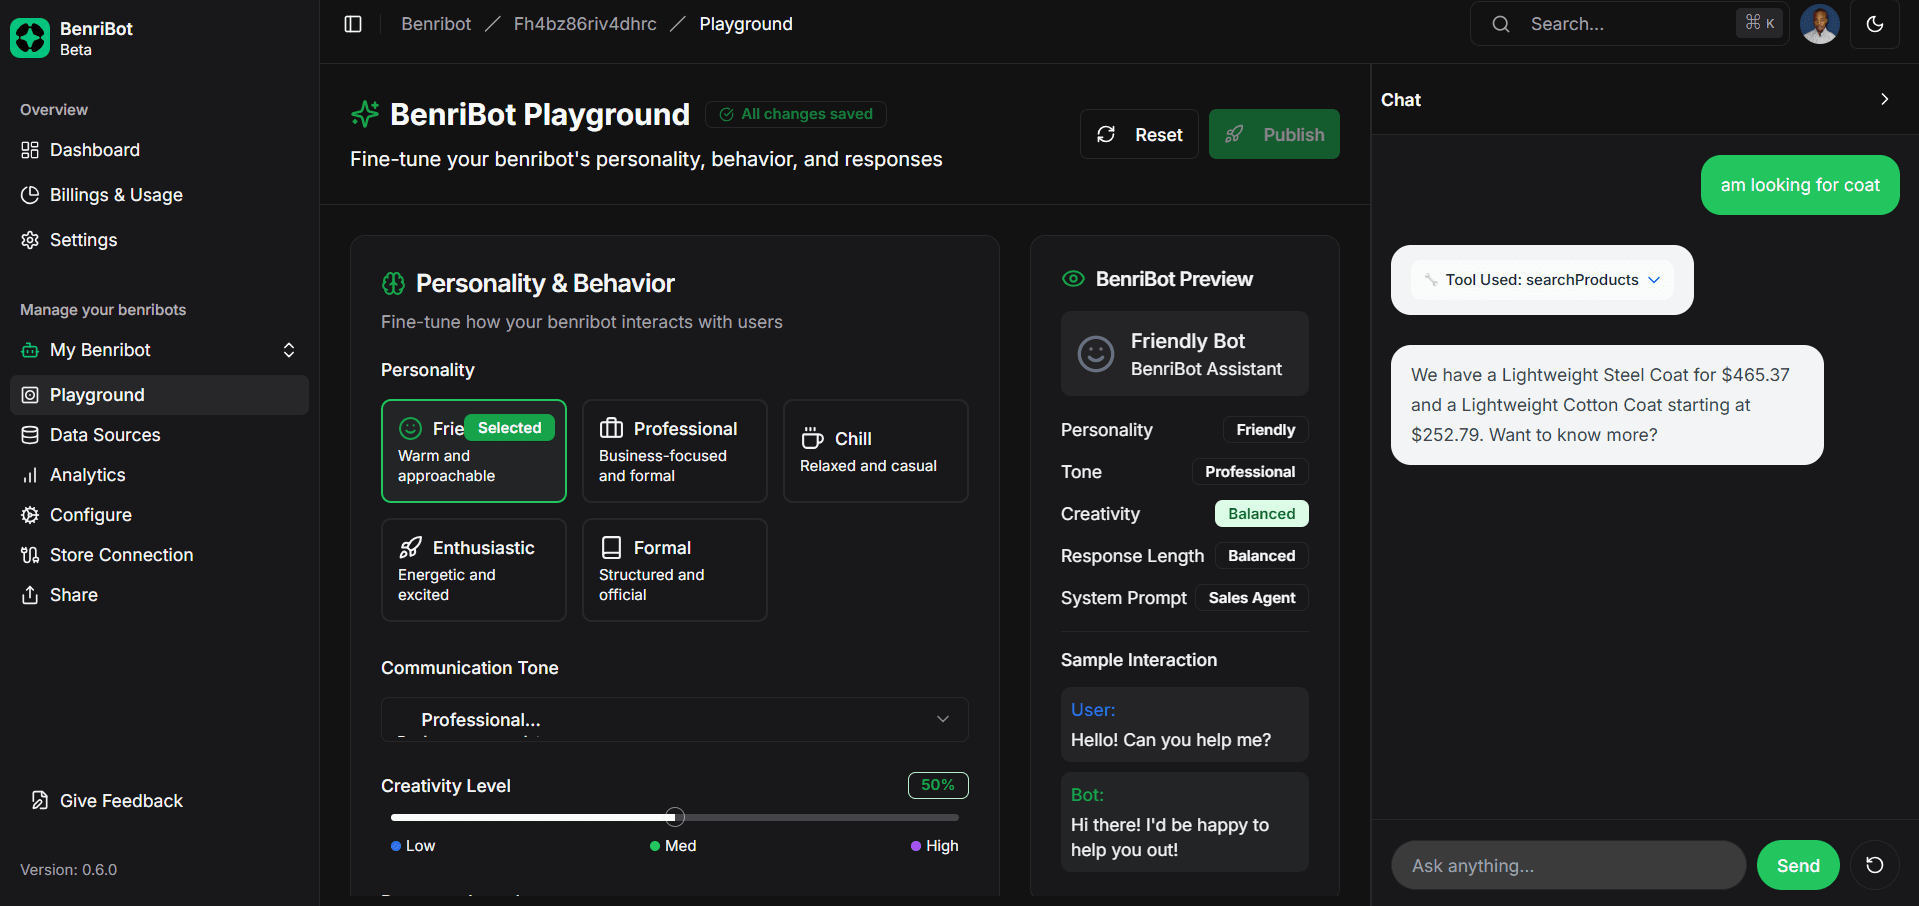Click the user profile avatar

[1819, 24]
